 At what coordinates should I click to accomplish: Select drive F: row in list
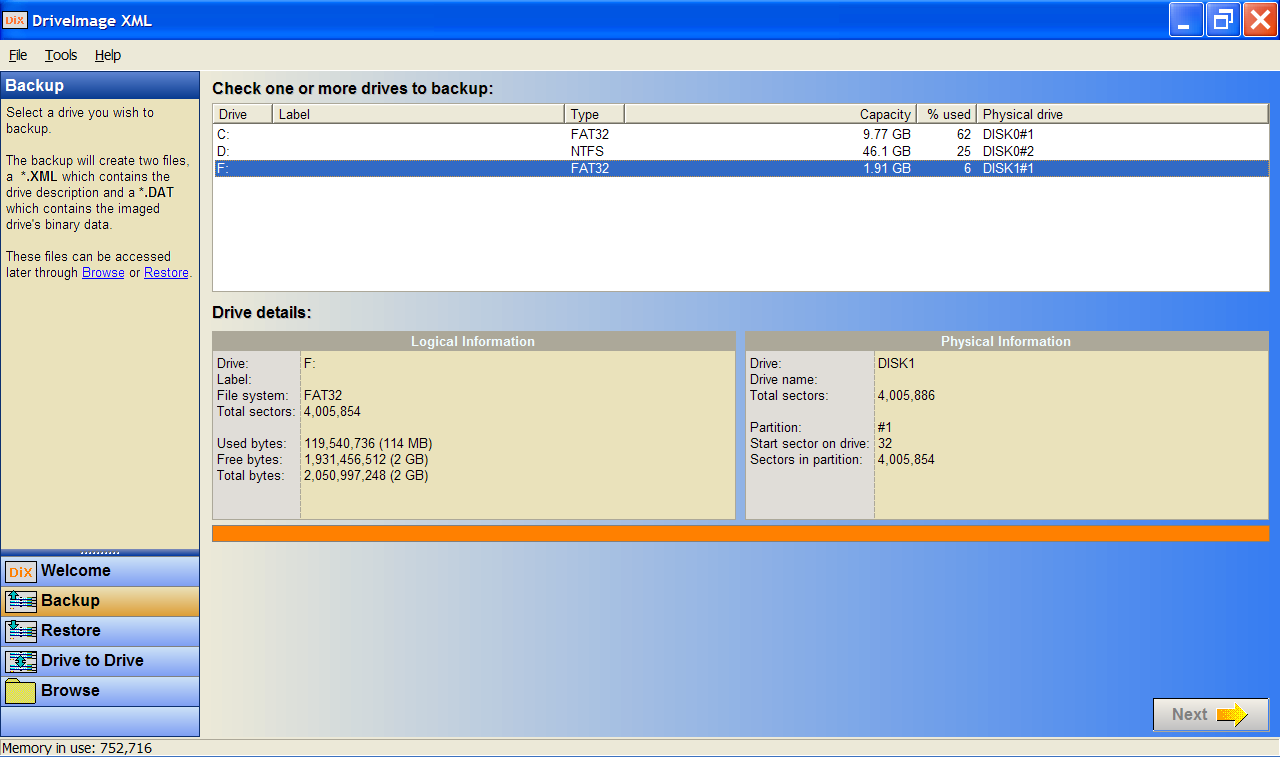(740, 168)
